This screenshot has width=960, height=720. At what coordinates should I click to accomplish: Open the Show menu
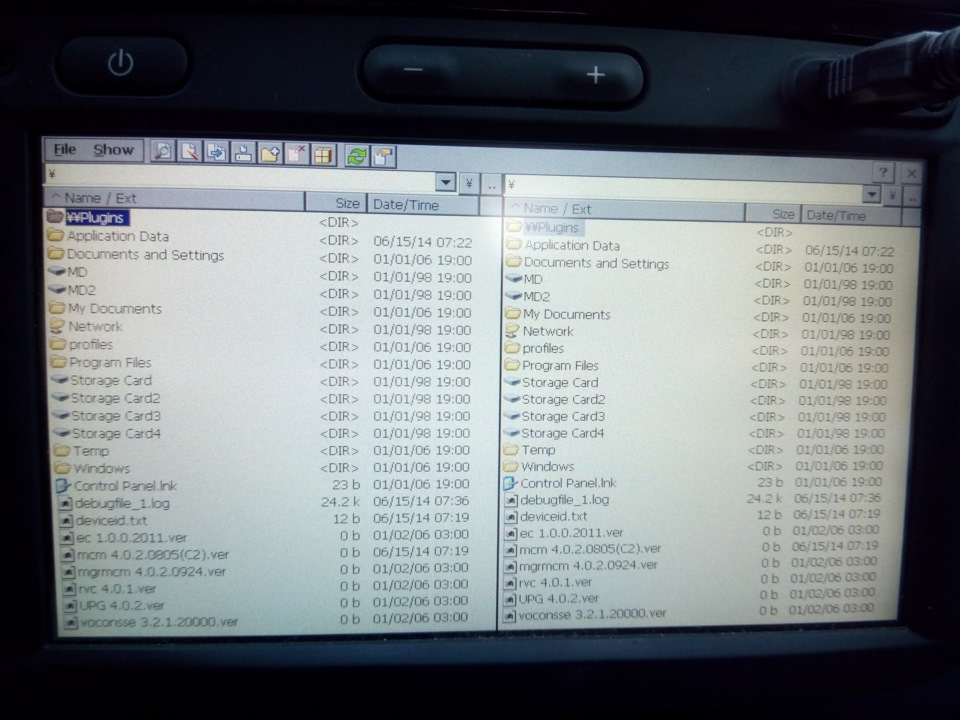[x=113, y=150]
